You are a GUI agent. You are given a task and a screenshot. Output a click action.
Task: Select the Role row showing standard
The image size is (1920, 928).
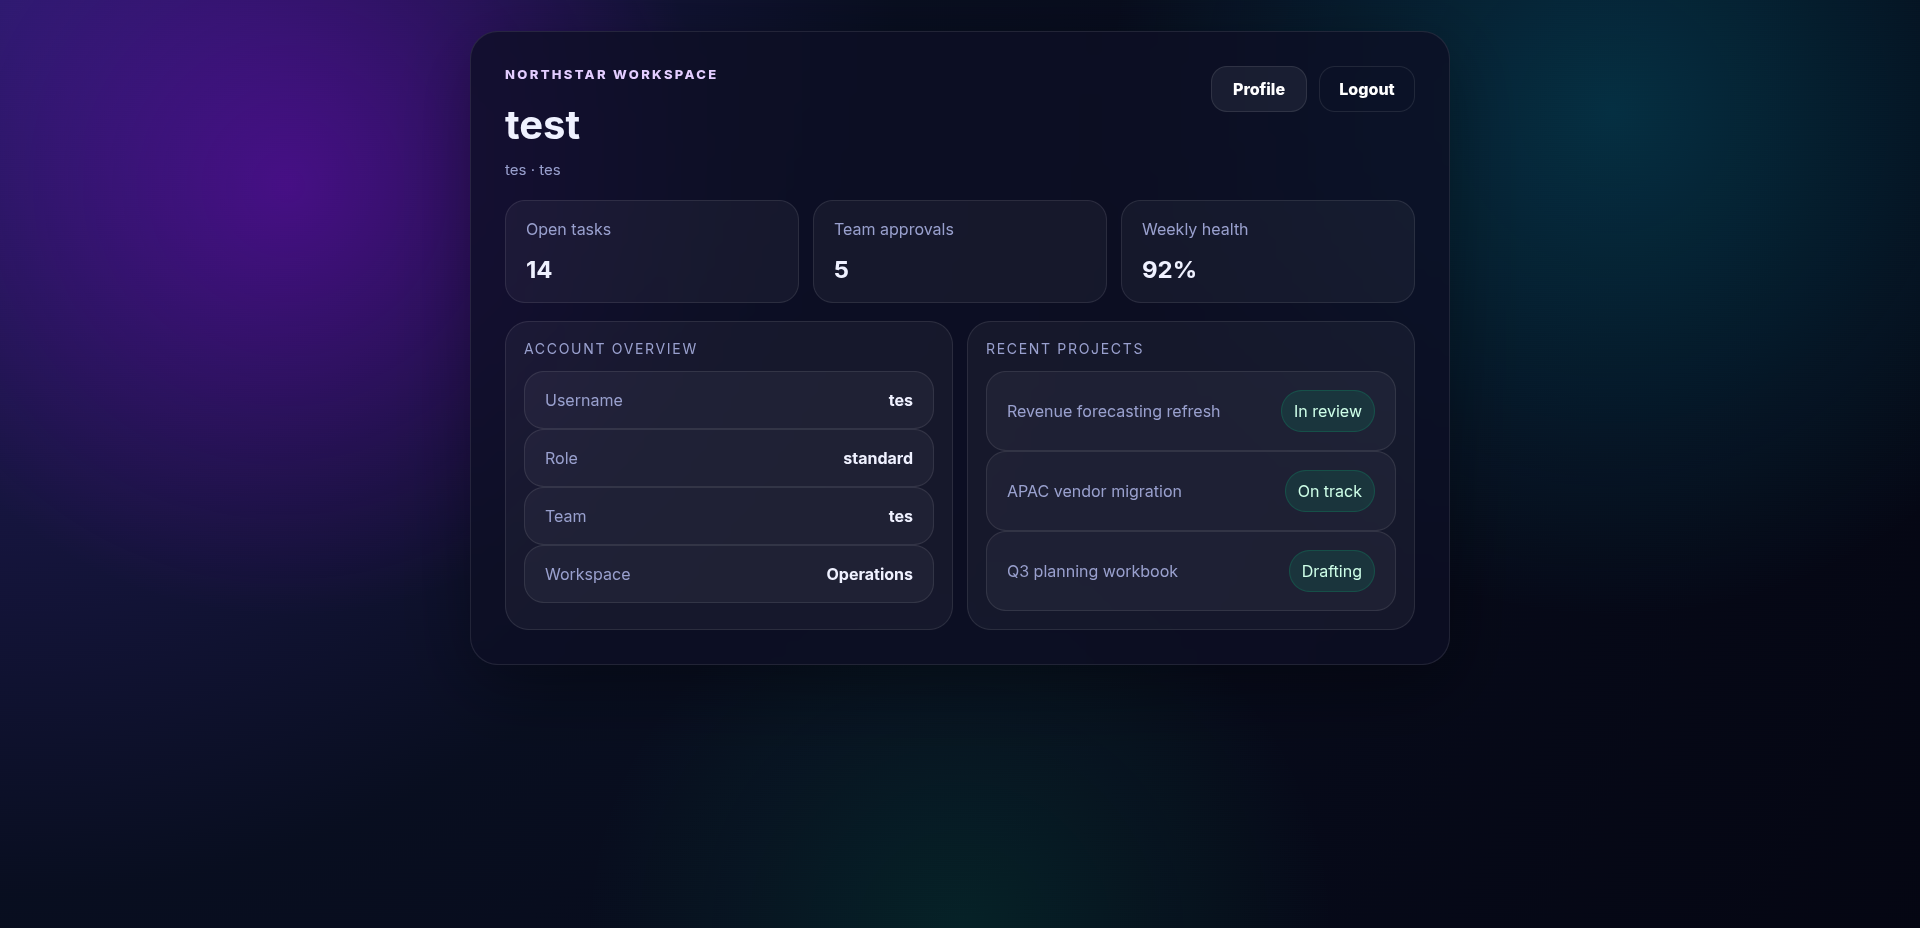[728, 458]
